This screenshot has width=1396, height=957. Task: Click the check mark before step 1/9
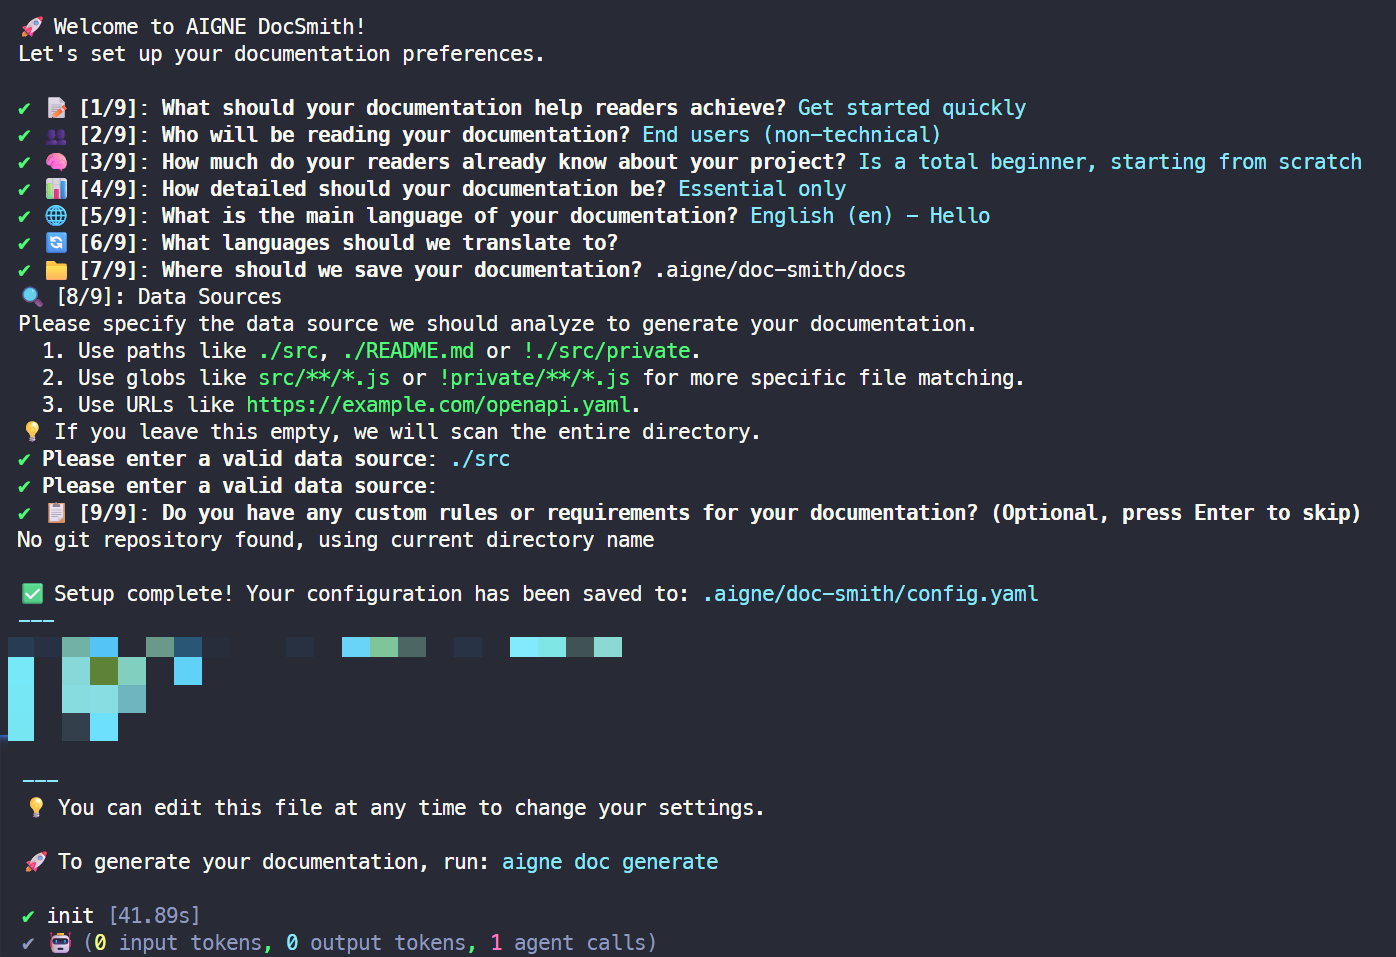coord(25,108)
